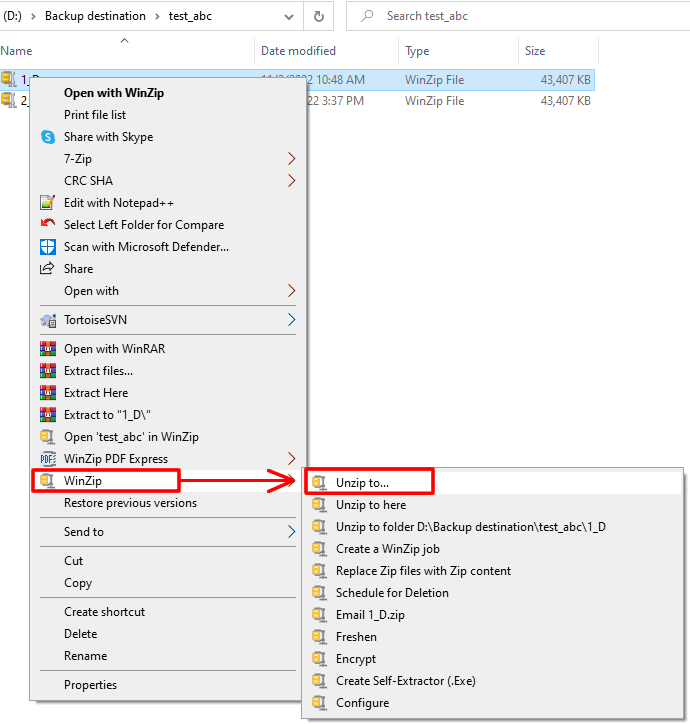Screen dimensions: 690x724
Task: Click the TortoiseSVN icon
Action: (47, 320)
